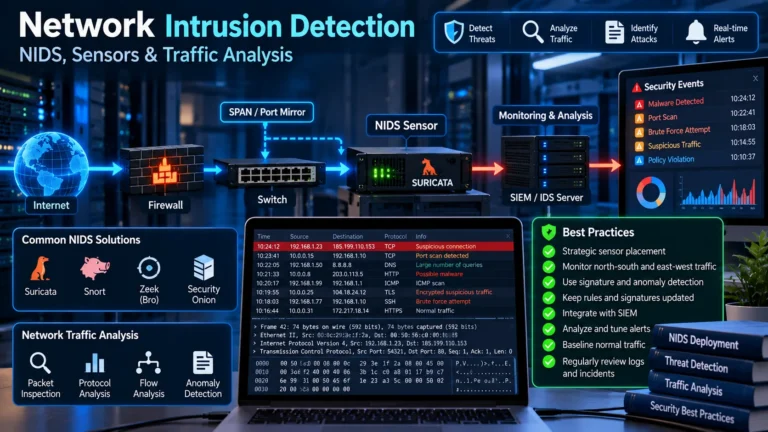
Task: Select the Normal traffic HTTPS row
Action: [383, 311]
